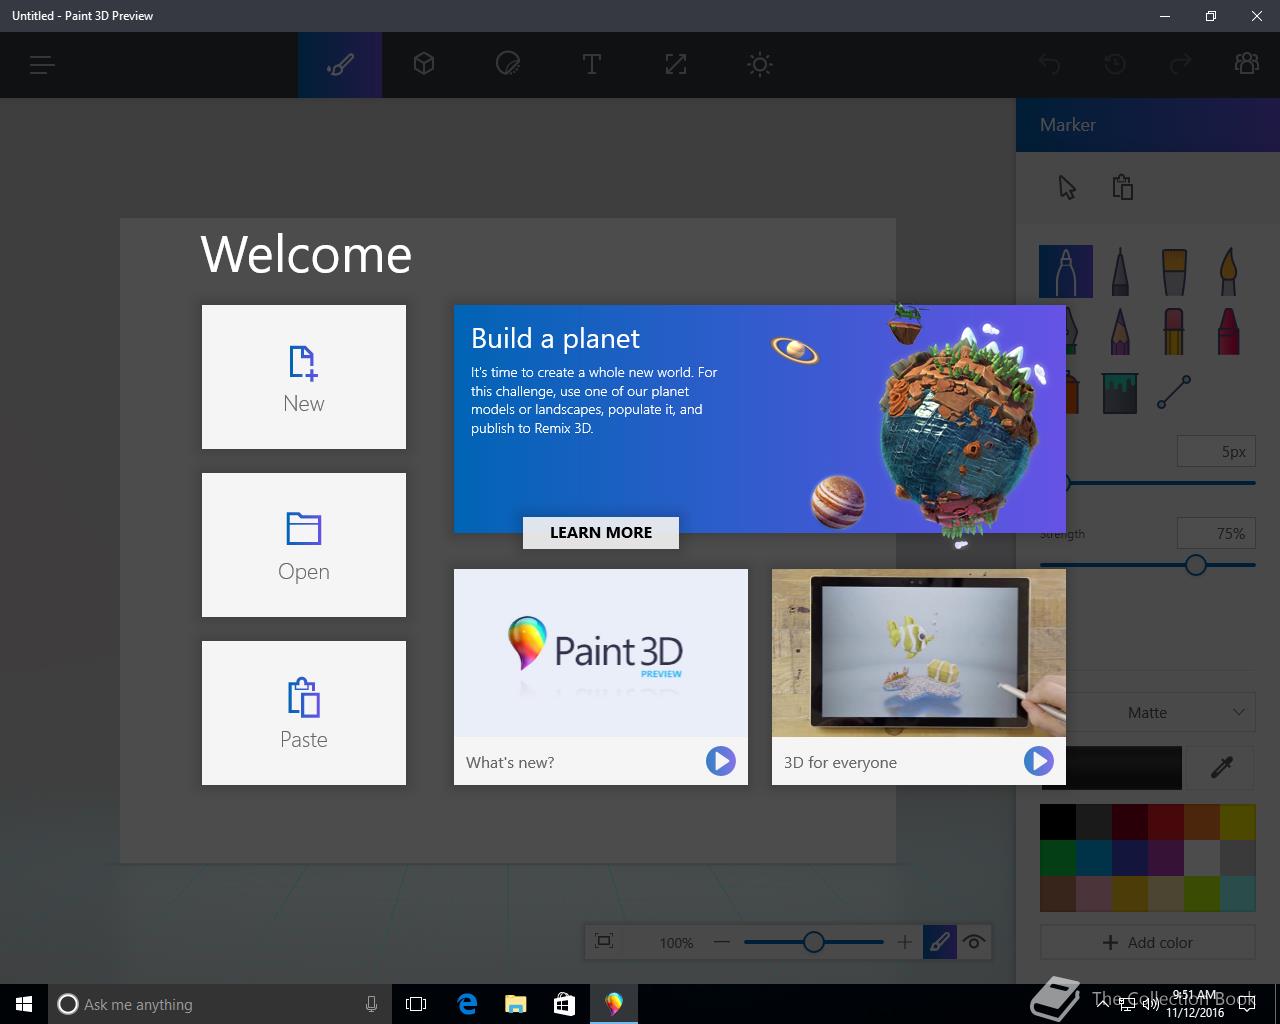Click the zoom out minus button

(x=722, y=942)
